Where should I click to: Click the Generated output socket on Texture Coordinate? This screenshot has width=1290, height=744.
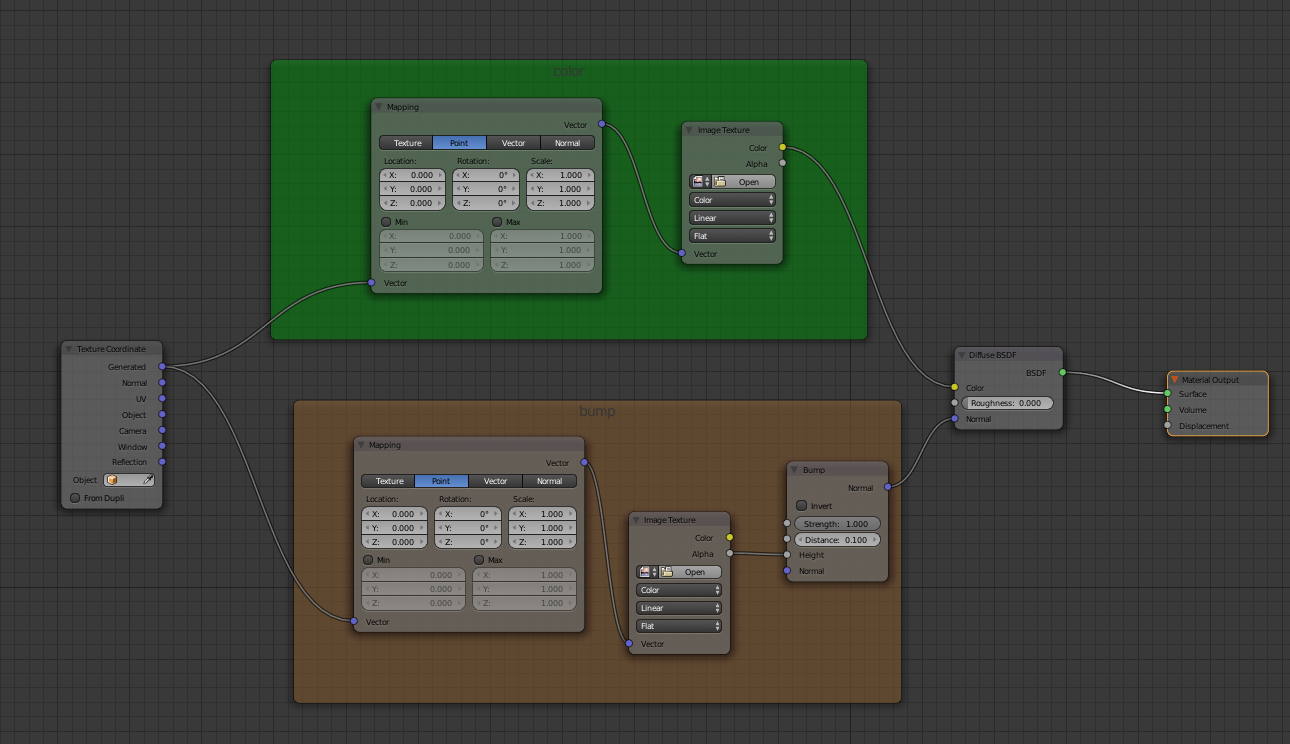tap(162, 367)
